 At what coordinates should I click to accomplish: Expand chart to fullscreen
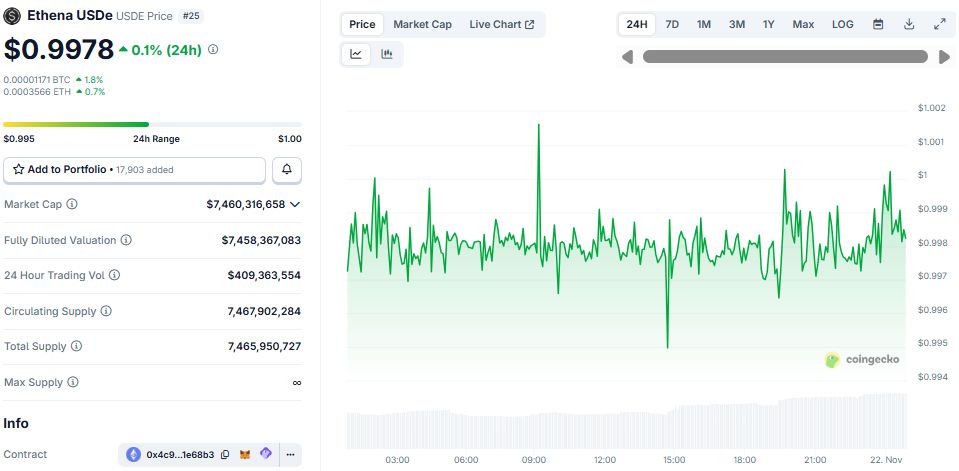[939, 24]
